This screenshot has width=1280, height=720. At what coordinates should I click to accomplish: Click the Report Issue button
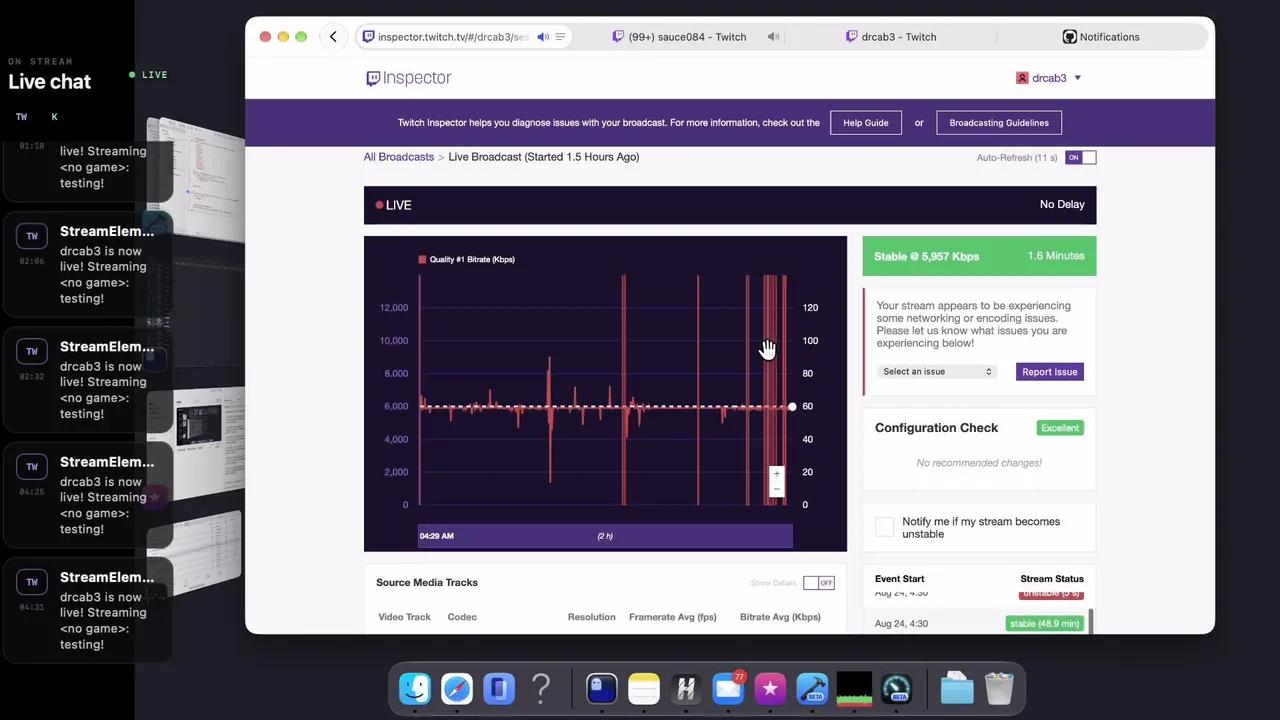pyautogui.click(x=1050, y=372)
